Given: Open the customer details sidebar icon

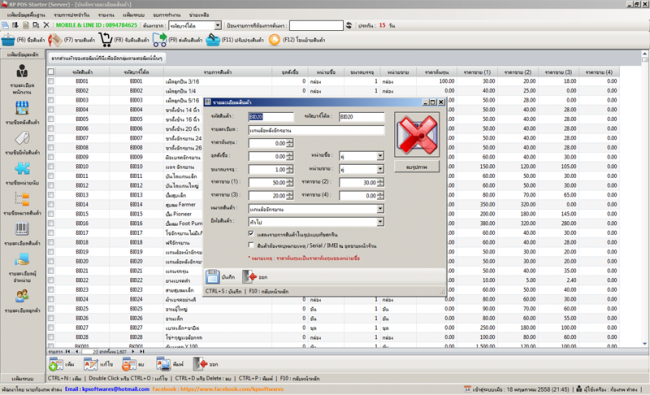Looking at the screenshot, I should point(22,296).
